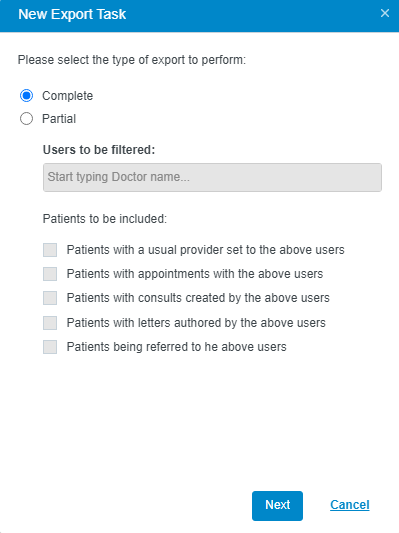Image resolution: width=399 pixels, height=533 pixels.
Task: Tick the patients being referred checkbox
Action: pos(50,347)
